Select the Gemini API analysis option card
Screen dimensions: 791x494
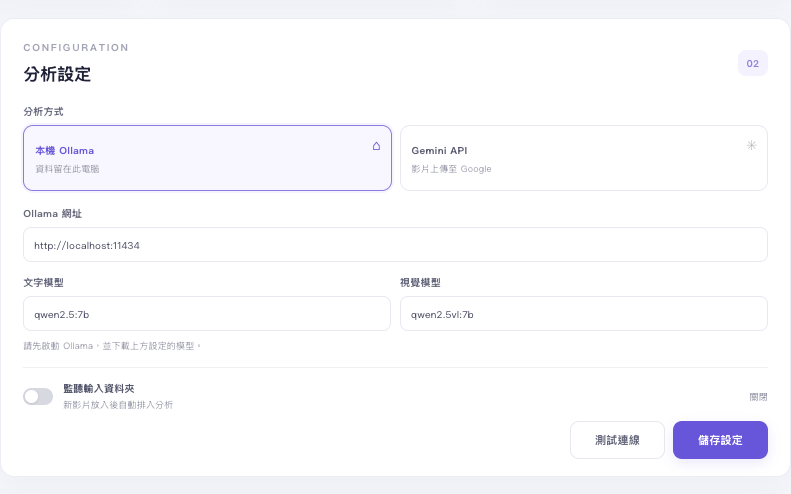point(584,158)
